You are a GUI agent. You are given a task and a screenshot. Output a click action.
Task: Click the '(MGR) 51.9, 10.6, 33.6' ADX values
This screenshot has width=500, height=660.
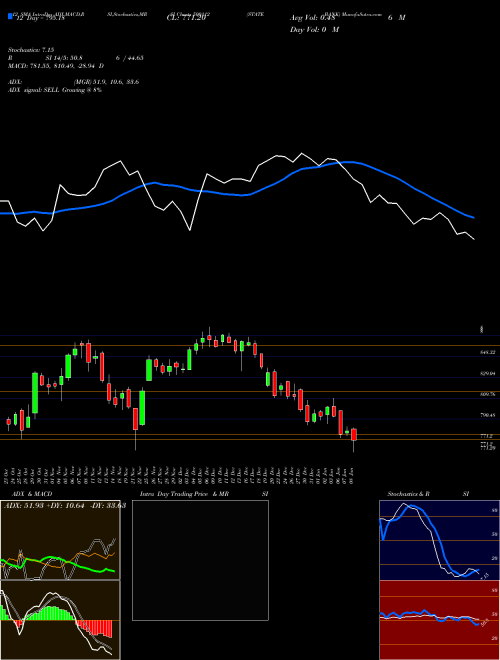tap(106, 82)
